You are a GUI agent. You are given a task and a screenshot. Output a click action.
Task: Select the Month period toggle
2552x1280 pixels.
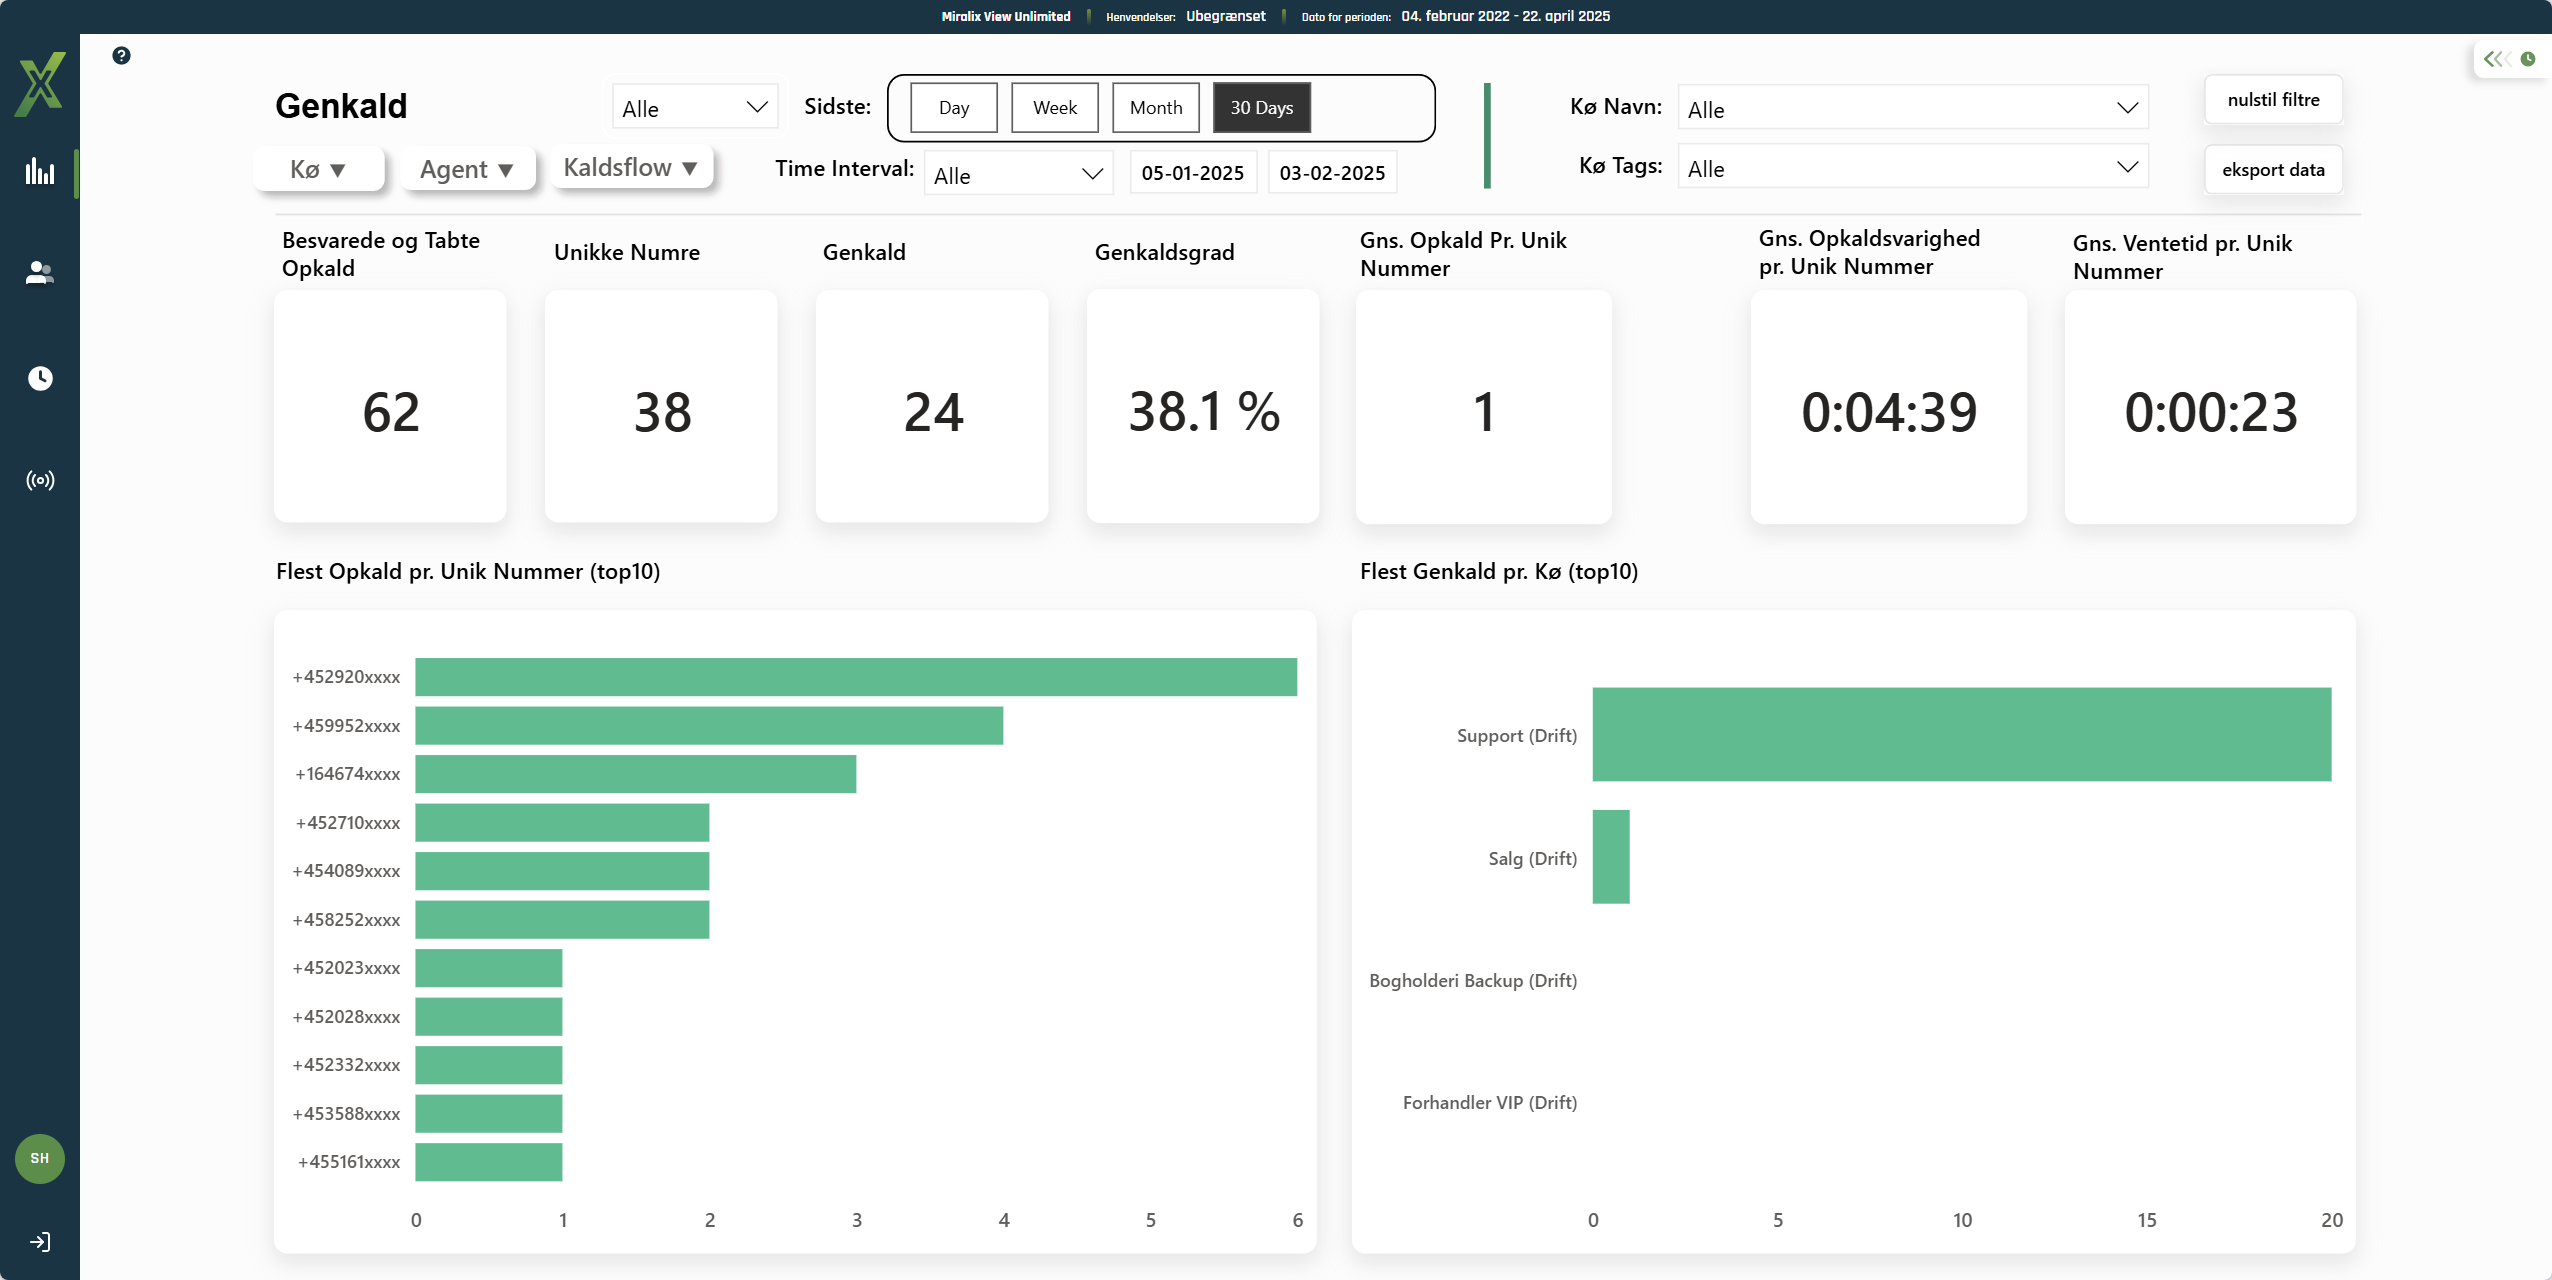click(x=1155, y=108)
